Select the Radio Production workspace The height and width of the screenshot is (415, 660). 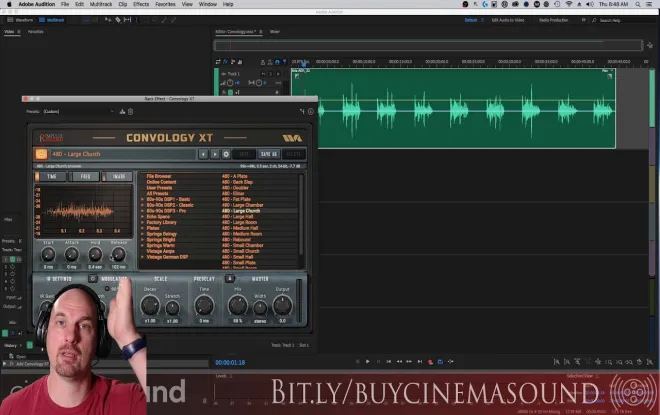tap(554, 20)
